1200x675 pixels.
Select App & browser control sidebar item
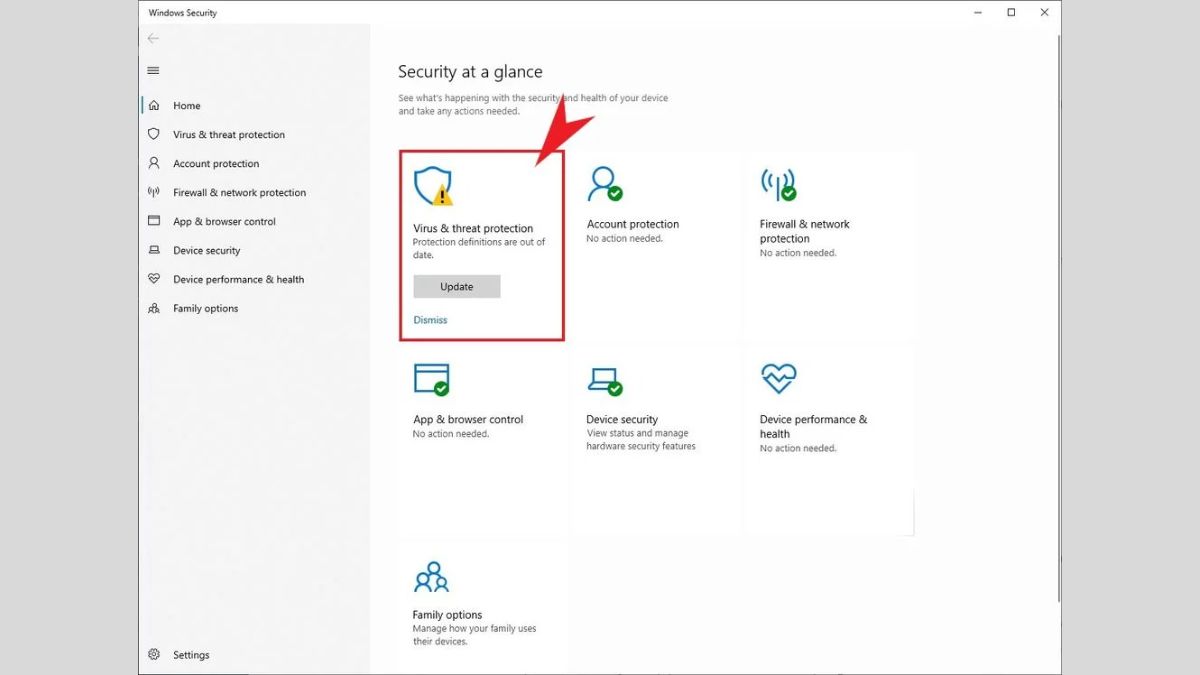point(224,222)
